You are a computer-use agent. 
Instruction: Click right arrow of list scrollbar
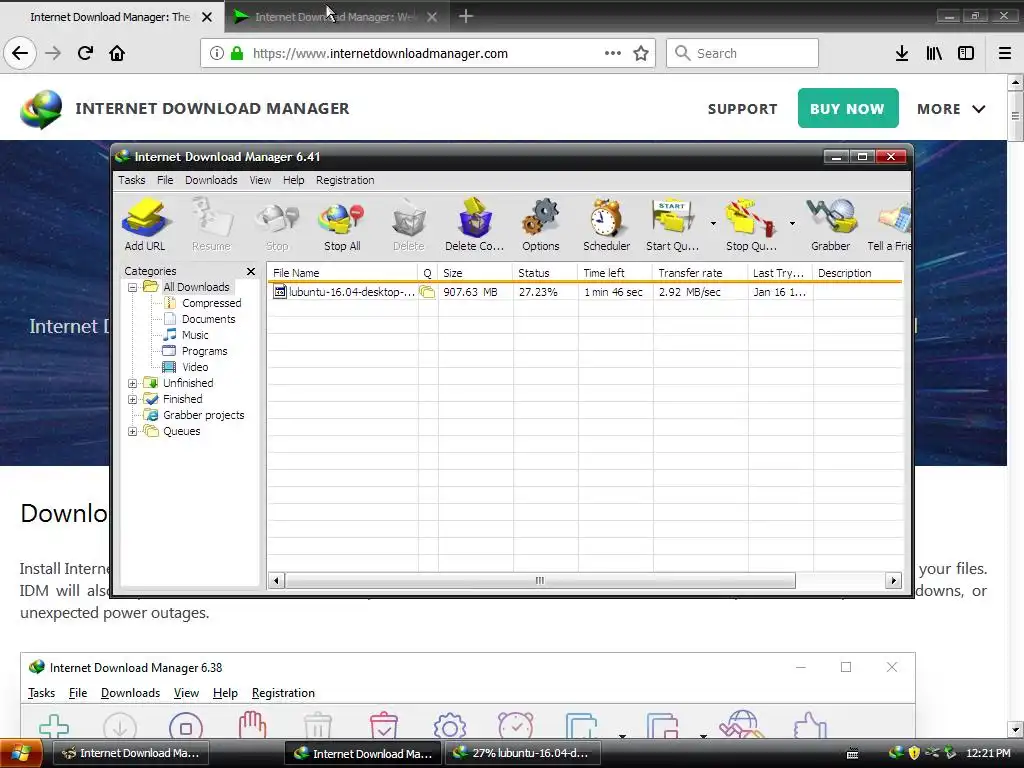pyautogui.click(x=893, y=581)
